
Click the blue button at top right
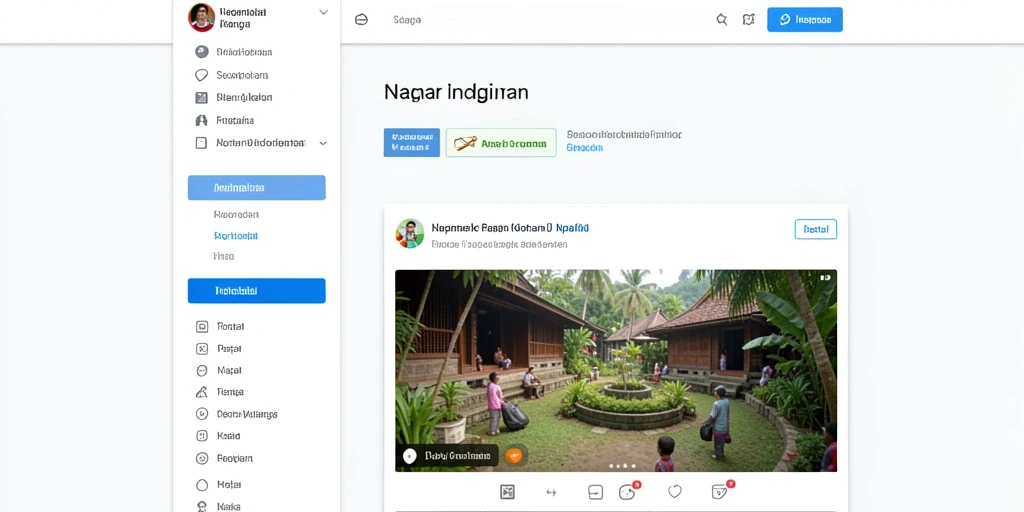[x=805, y=20]
